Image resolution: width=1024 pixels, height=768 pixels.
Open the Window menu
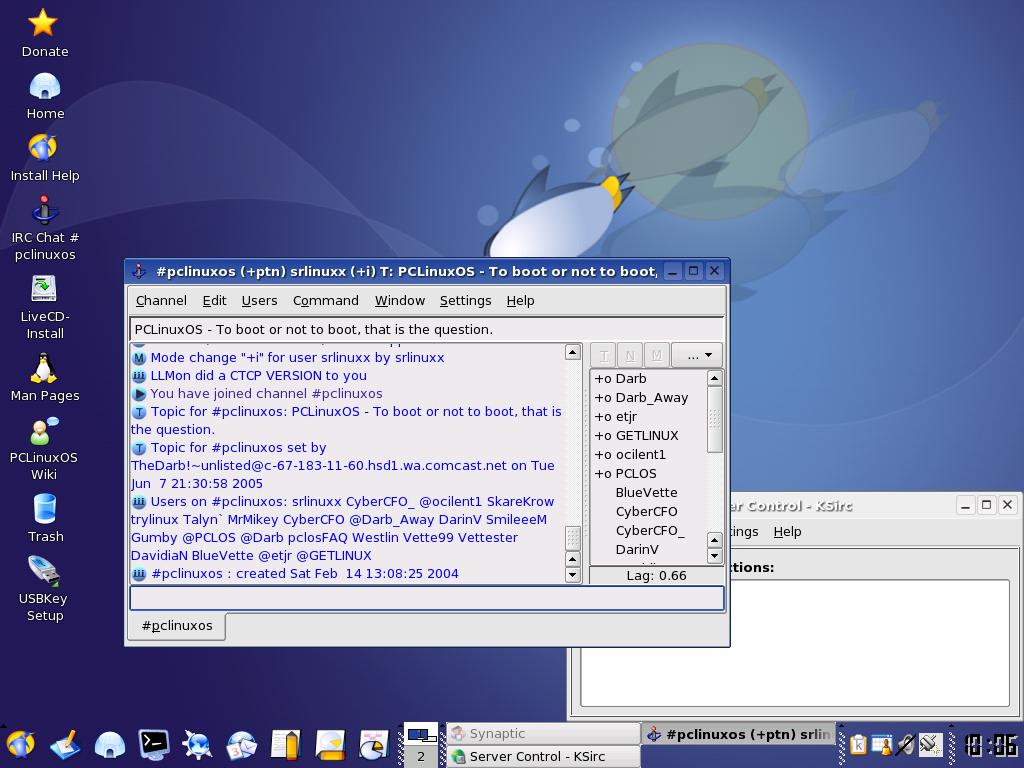(400, 300)
